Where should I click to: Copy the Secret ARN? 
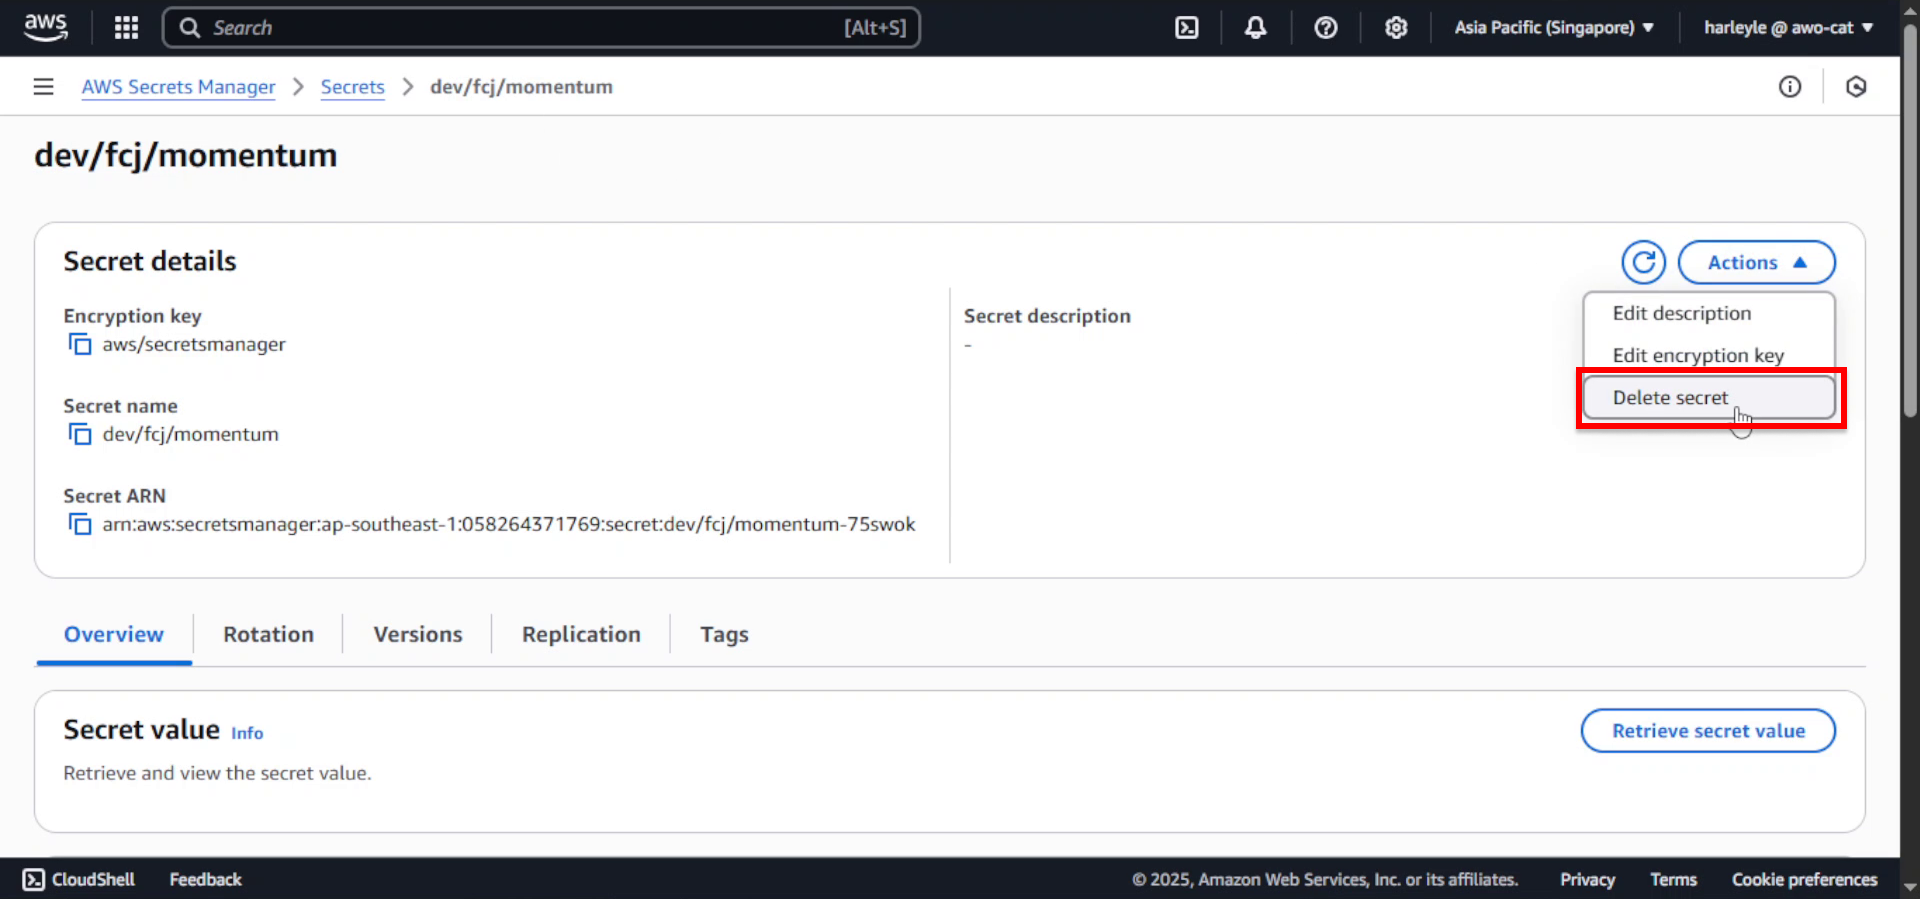pos(79,524)
